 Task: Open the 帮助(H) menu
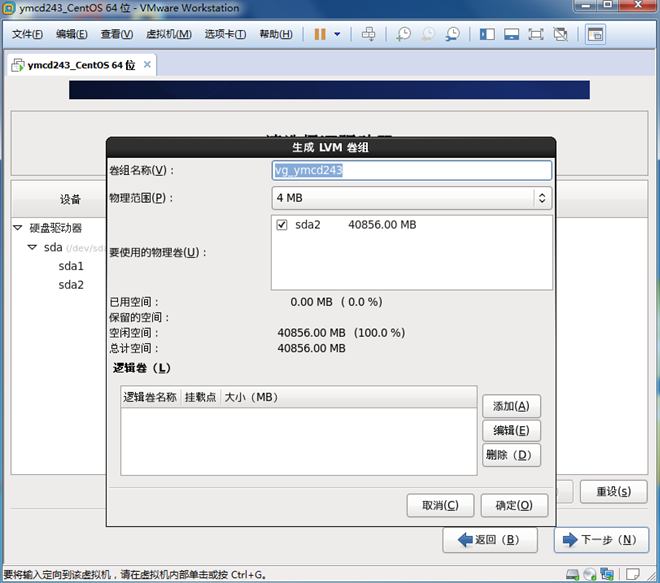tap(276, 34)
